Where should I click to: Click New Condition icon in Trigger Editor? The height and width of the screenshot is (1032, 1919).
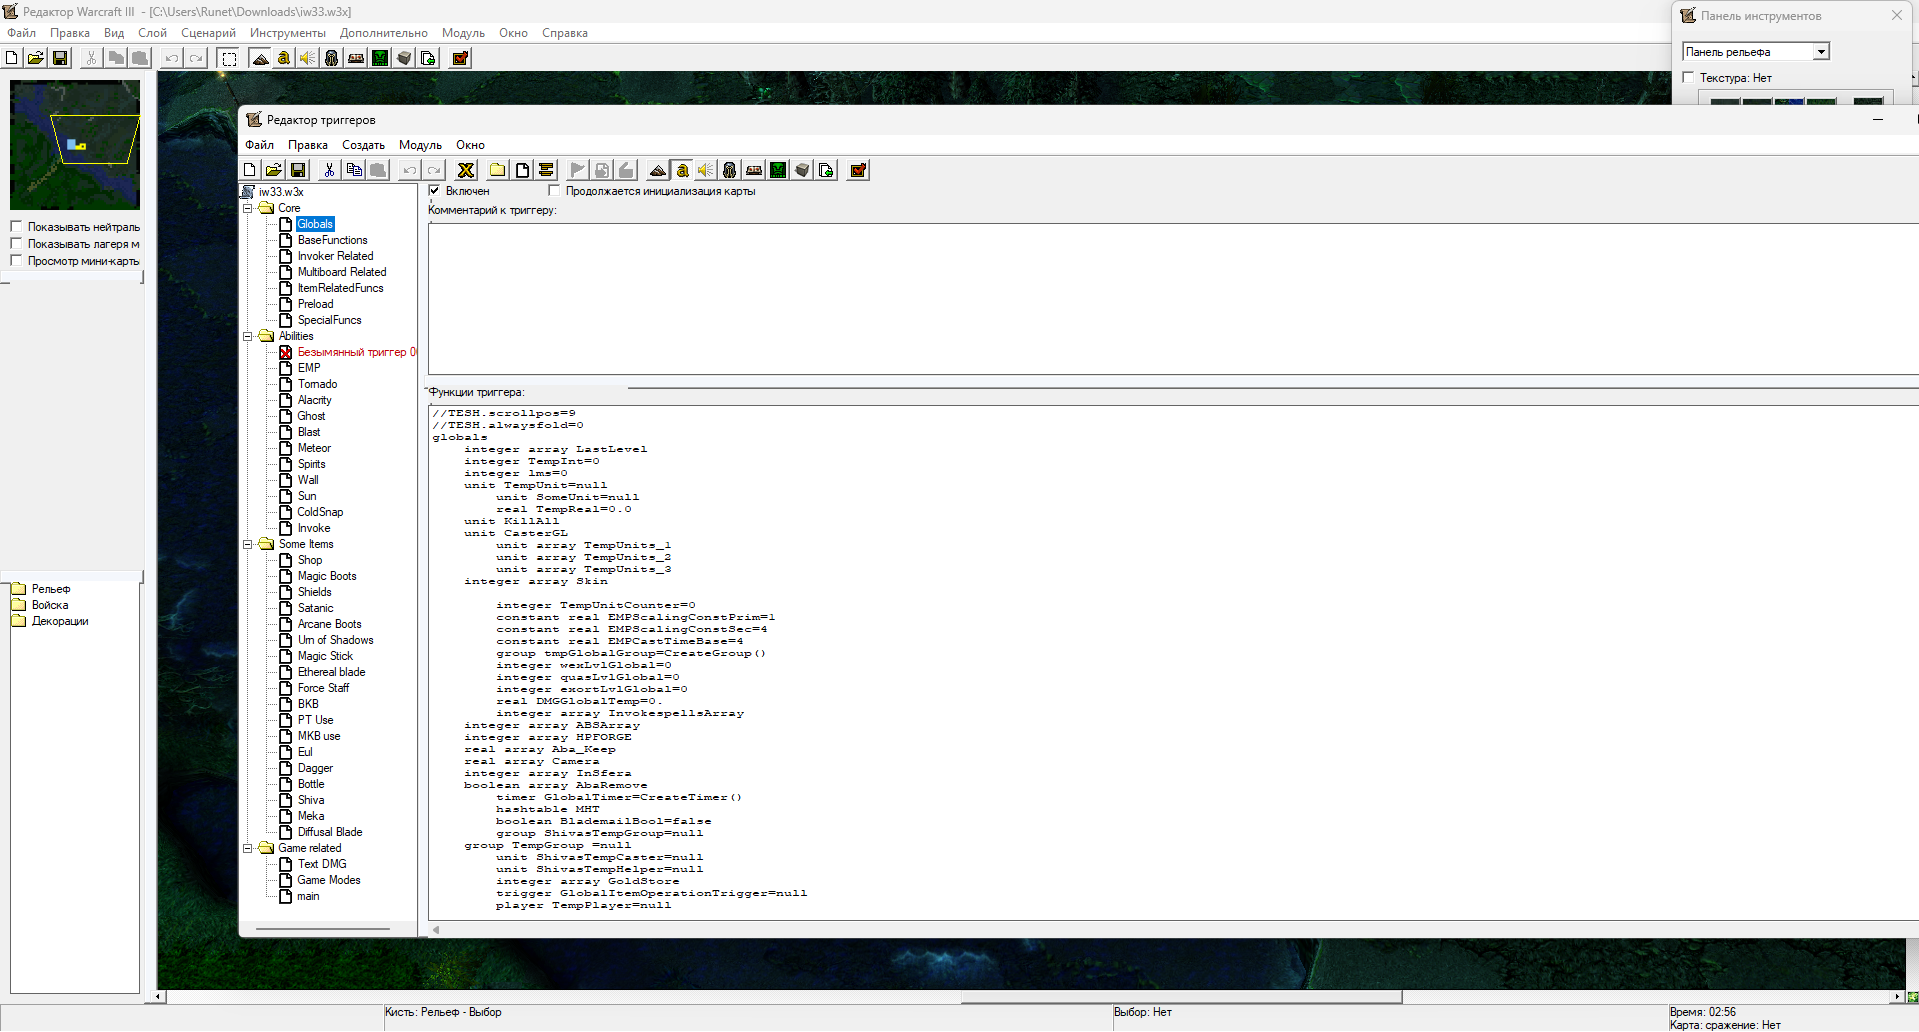pyautogui.click(x=602, y=170)
